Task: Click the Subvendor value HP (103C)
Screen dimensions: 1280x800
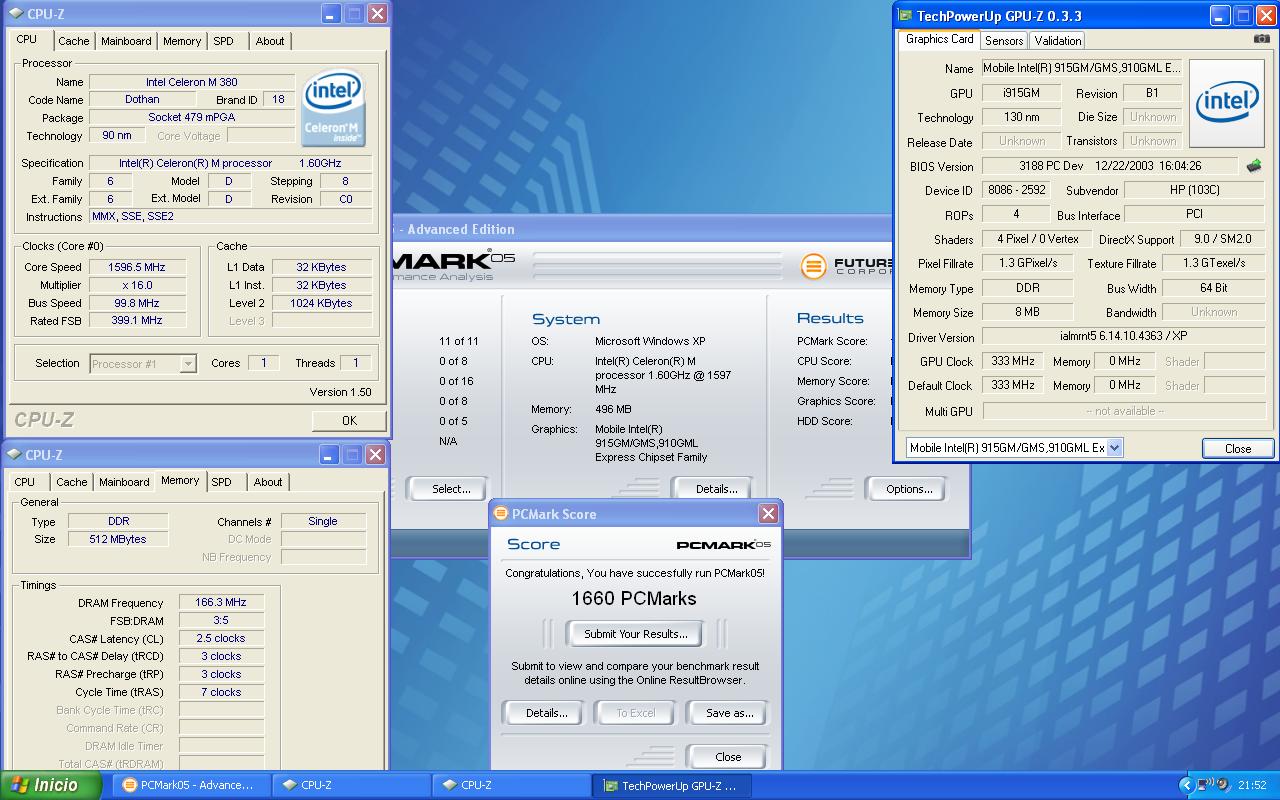Action: (1194, 190)
